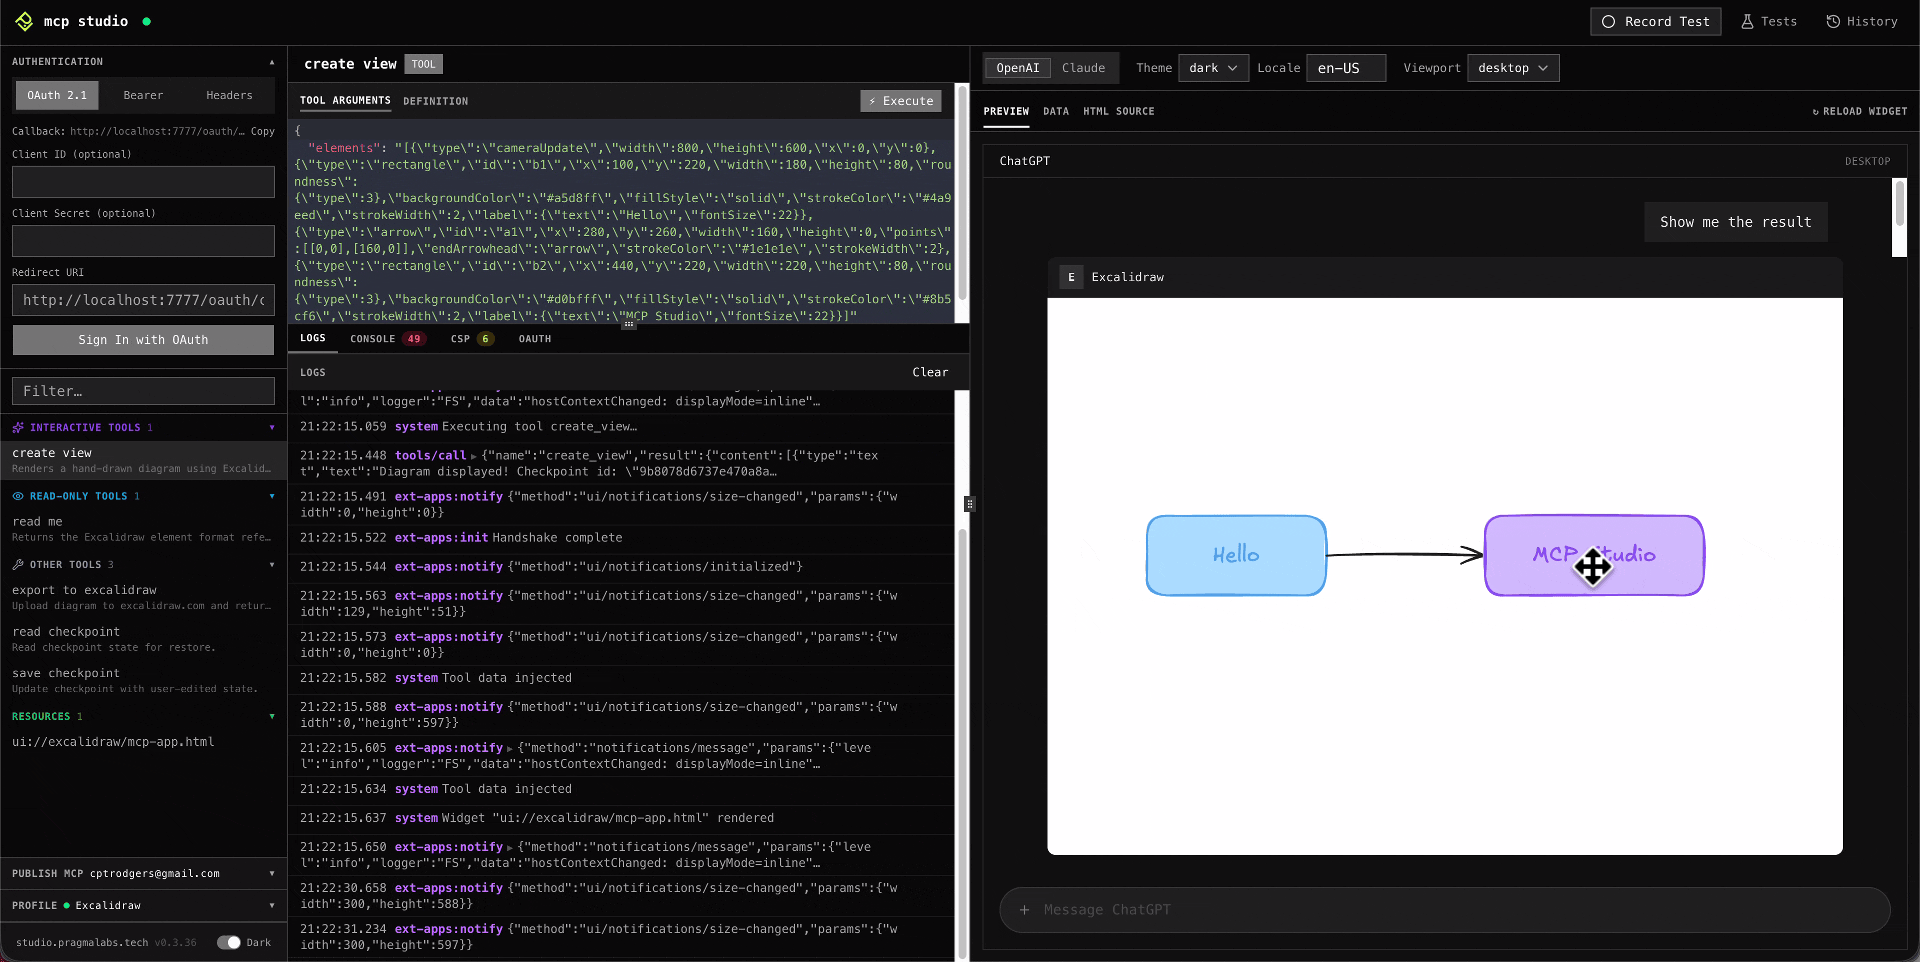Viewport: 1920px width, 962px height.
Task: Open the Viewport desktop dropdown
Action: pyautogui.click(x=1513, y=68)
